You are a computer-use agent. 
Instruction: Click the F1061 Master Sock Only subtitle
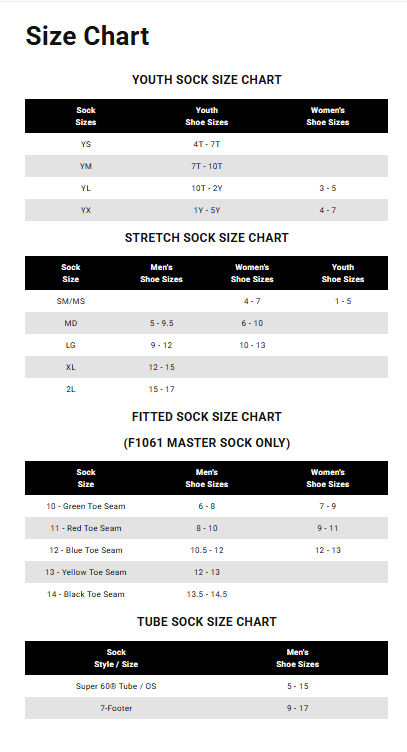(x=207, y=443)
